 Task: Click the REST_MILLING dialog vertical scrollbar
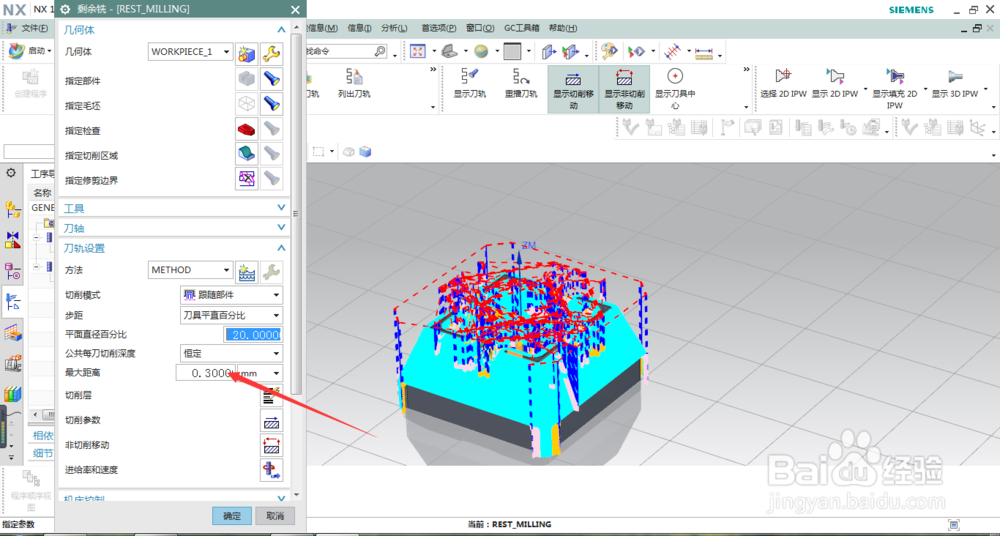(296, 214)
